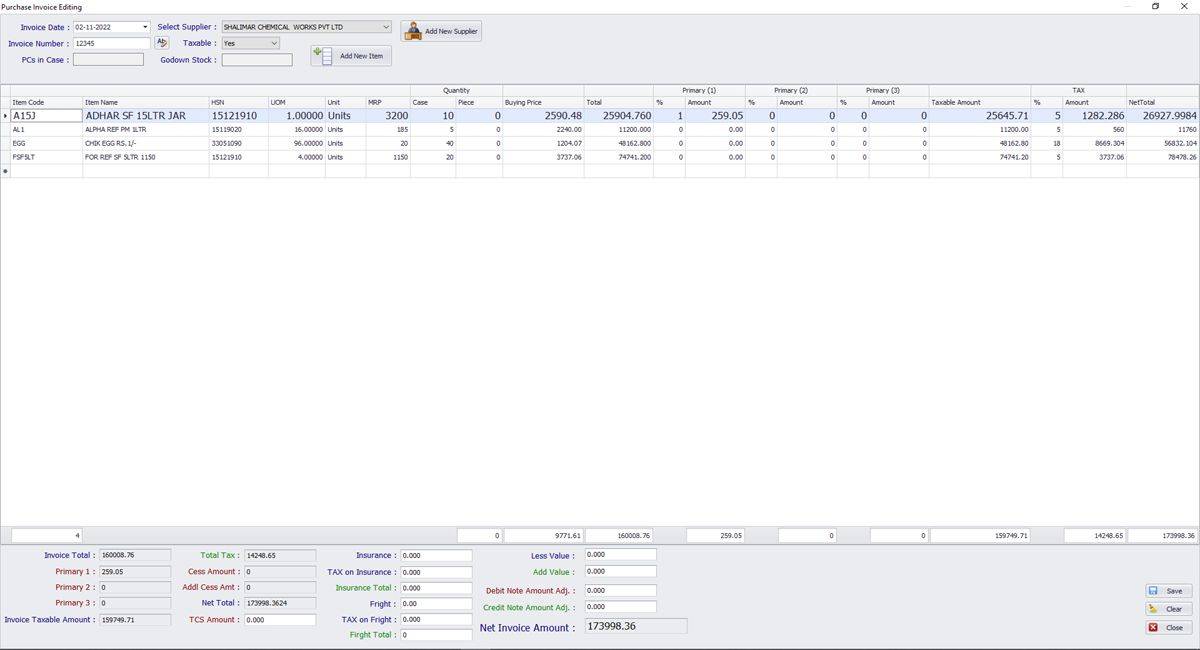Click into the Insurance amount field
1200x650 pixels.
pos(435,555)
